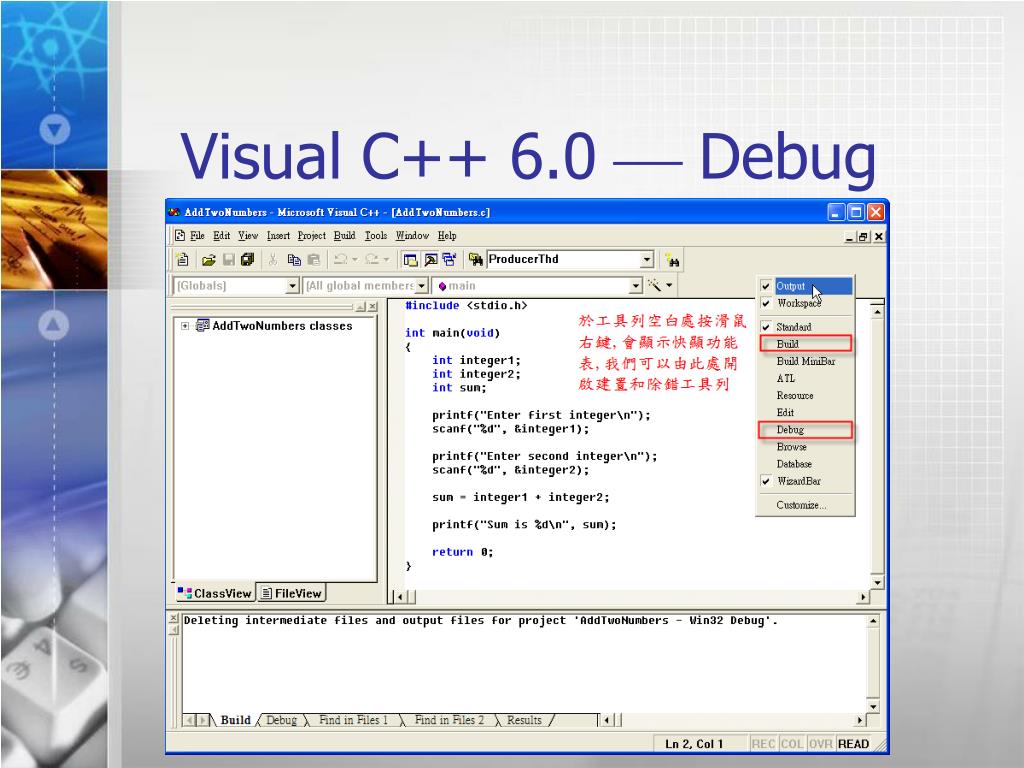This screenshot has width=1024, height=768.
Task: Open the Tools menu
Action: coord(376,236)
